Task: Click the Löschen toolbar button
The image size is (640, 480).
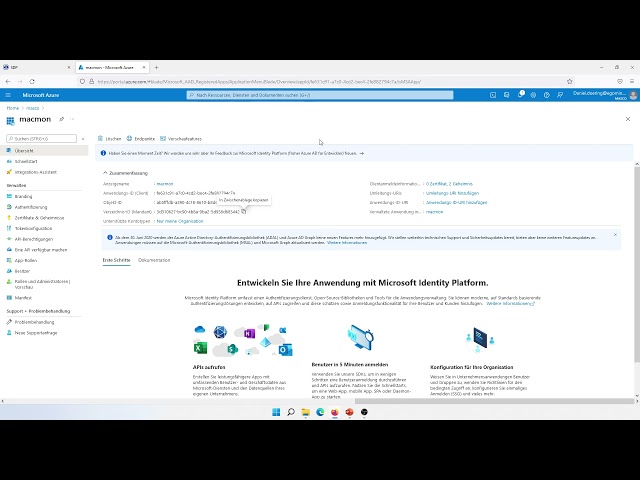Action: coord(109,139)
